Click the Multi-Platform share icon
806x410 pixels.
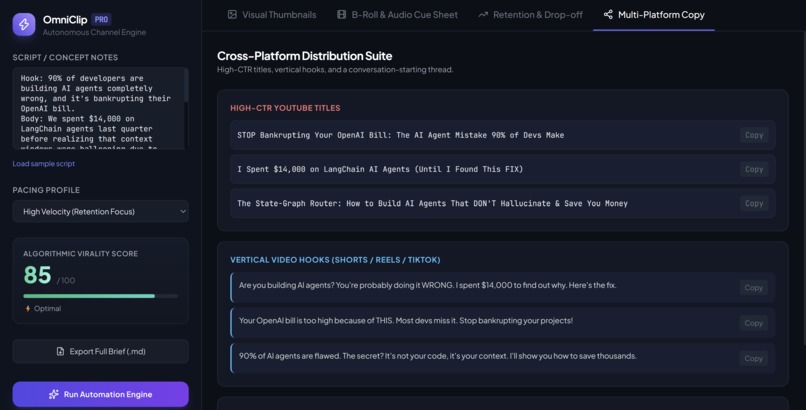[608, 14]
